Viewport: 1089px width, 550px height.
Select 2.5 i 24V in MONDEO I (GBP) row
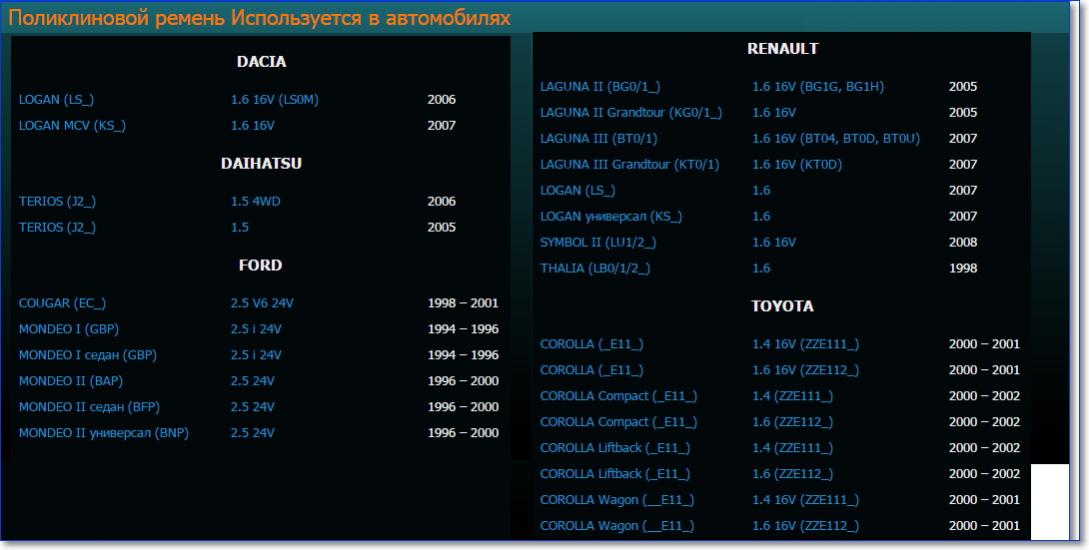click(256, 328)
